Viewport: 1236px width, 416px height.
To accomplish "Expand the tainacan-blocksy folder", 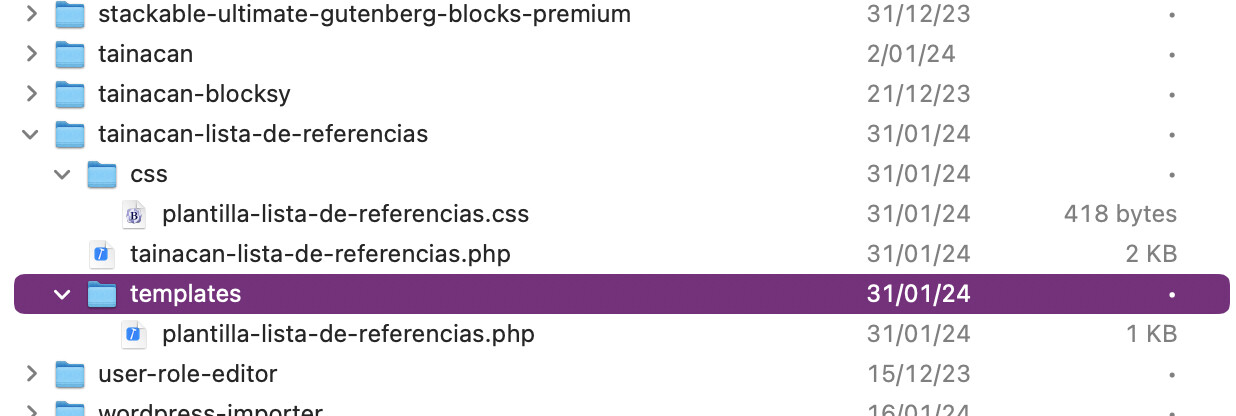I will 32,94.
